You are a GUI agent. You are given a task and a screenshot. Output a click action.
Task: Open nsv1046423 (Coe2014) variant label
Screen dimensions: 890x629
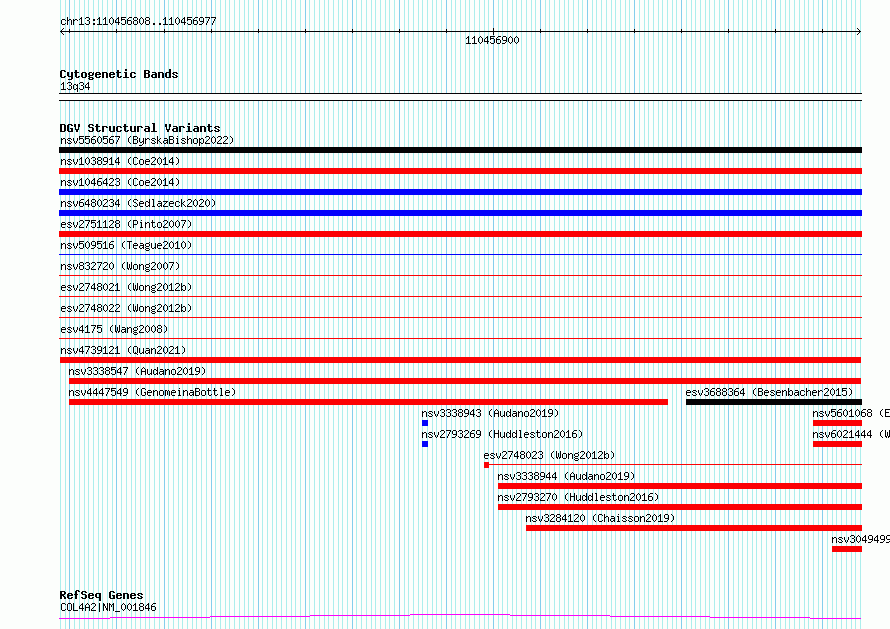[x=120, y=182]
